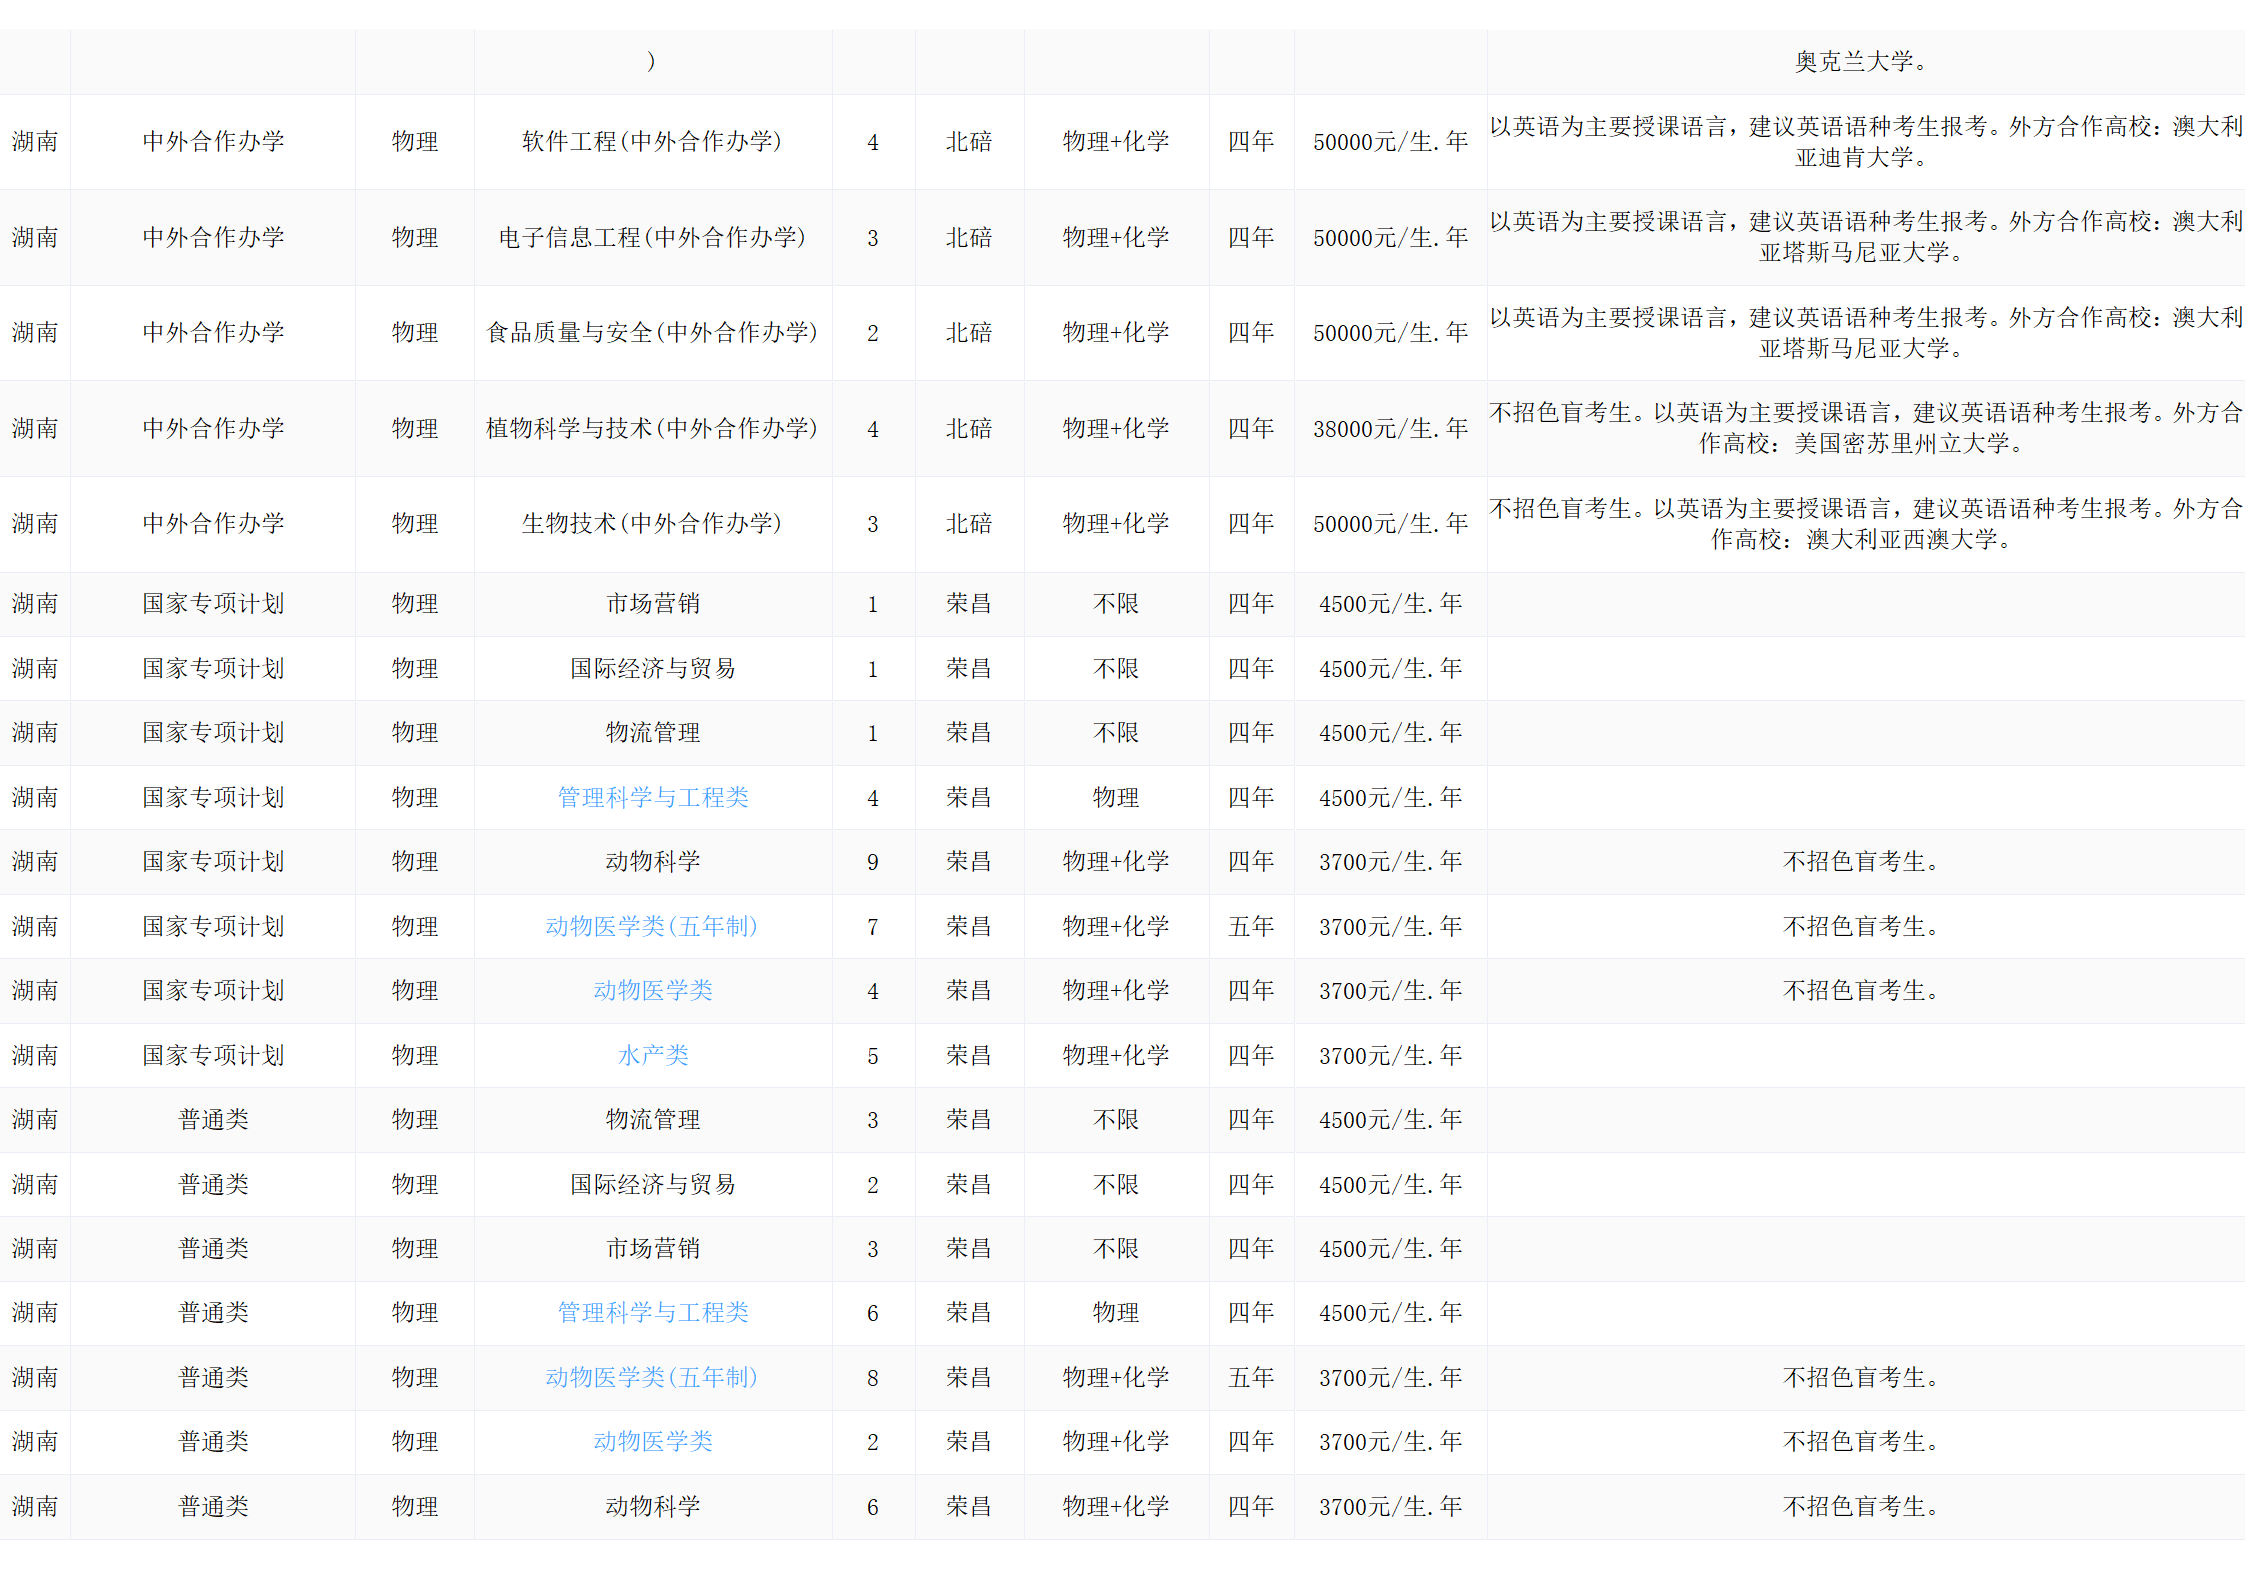Click remark mentioning 澳大利亚西澳大学
This screenshot has height=1587, width=2245.
(x=1864, y=523)
